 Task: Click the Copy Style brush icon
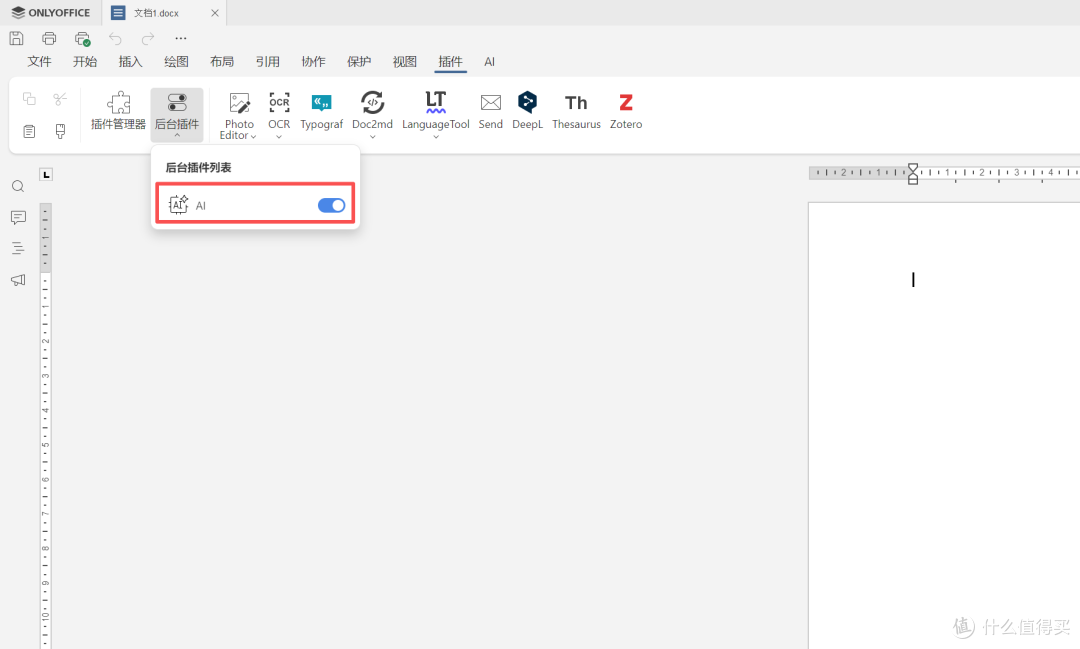tap(60, 131)
